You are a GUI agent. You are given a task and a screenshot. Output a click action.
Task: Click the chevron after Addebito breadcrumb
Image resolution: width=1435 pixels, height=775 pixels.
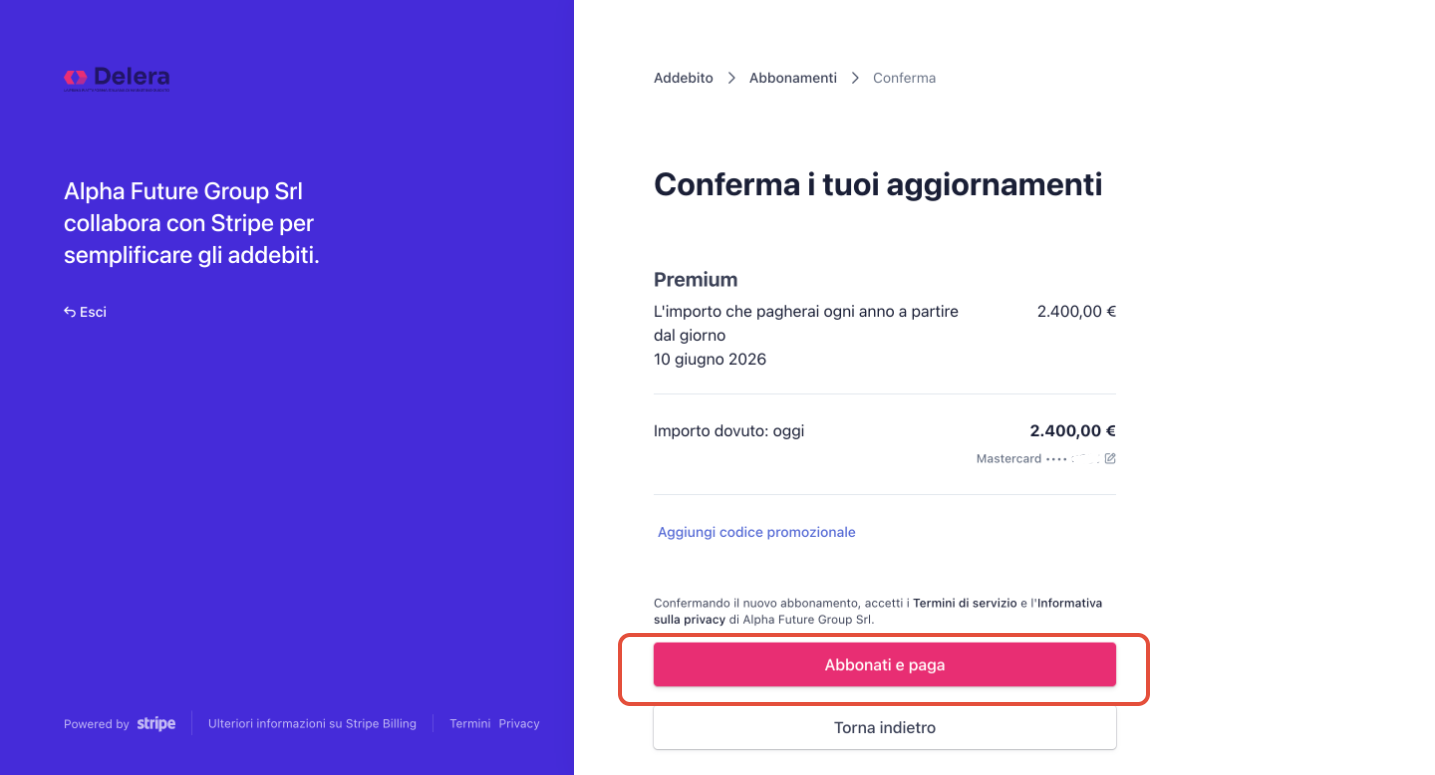click(x=731, y=78)
